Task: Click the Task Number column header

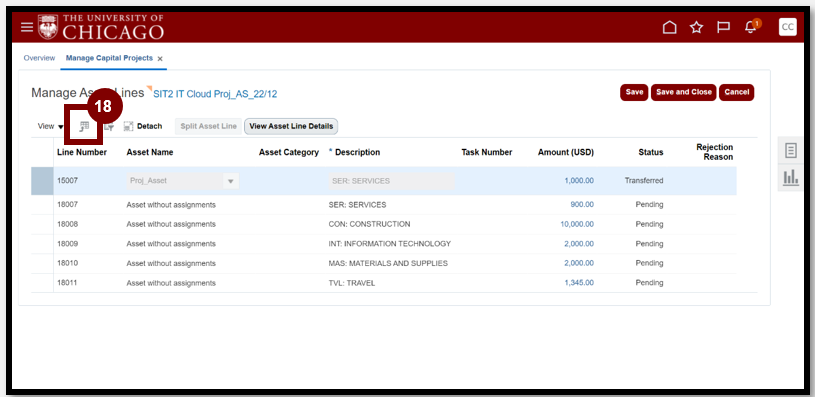Action: click(487, 152)
